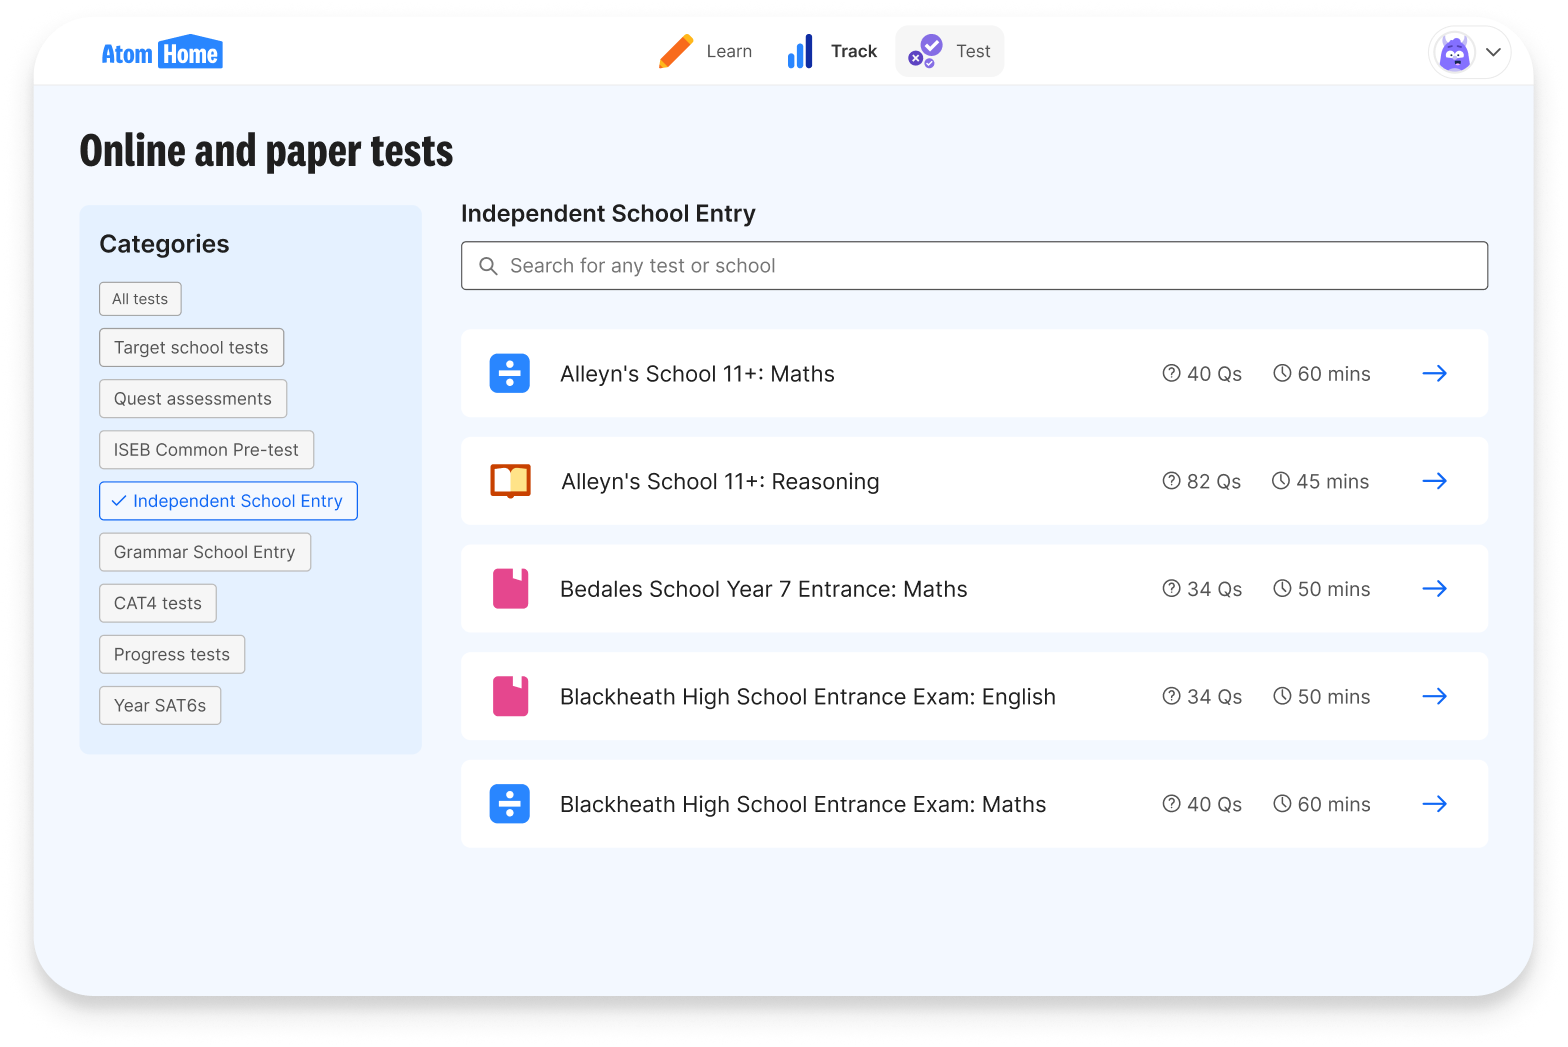Click the pencil Learn icon
This screenshot has width=1568, height=1047.
click(x=676, y=51)
